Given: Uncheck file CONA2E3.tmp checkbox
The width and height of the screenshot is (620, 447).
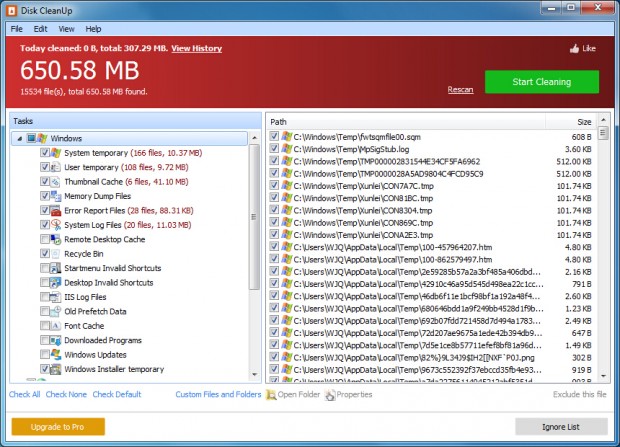Looking at the screenshot, I should [x=274, y=235].
